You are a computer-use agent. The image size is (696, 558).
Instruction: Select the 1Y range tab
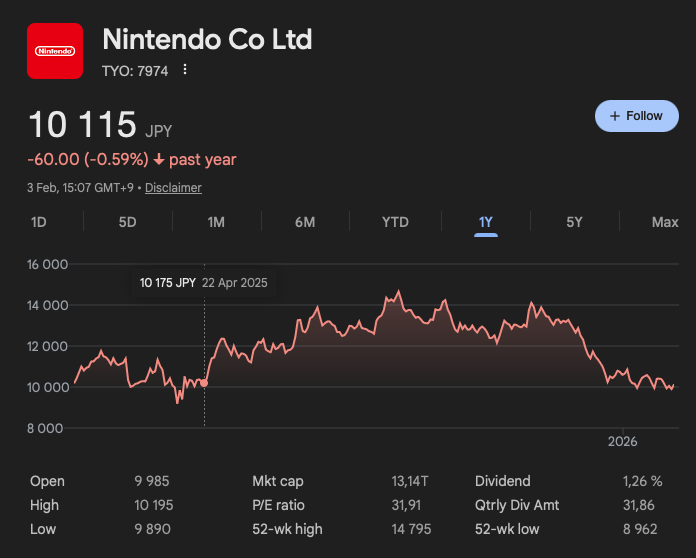tap(486, 222)
